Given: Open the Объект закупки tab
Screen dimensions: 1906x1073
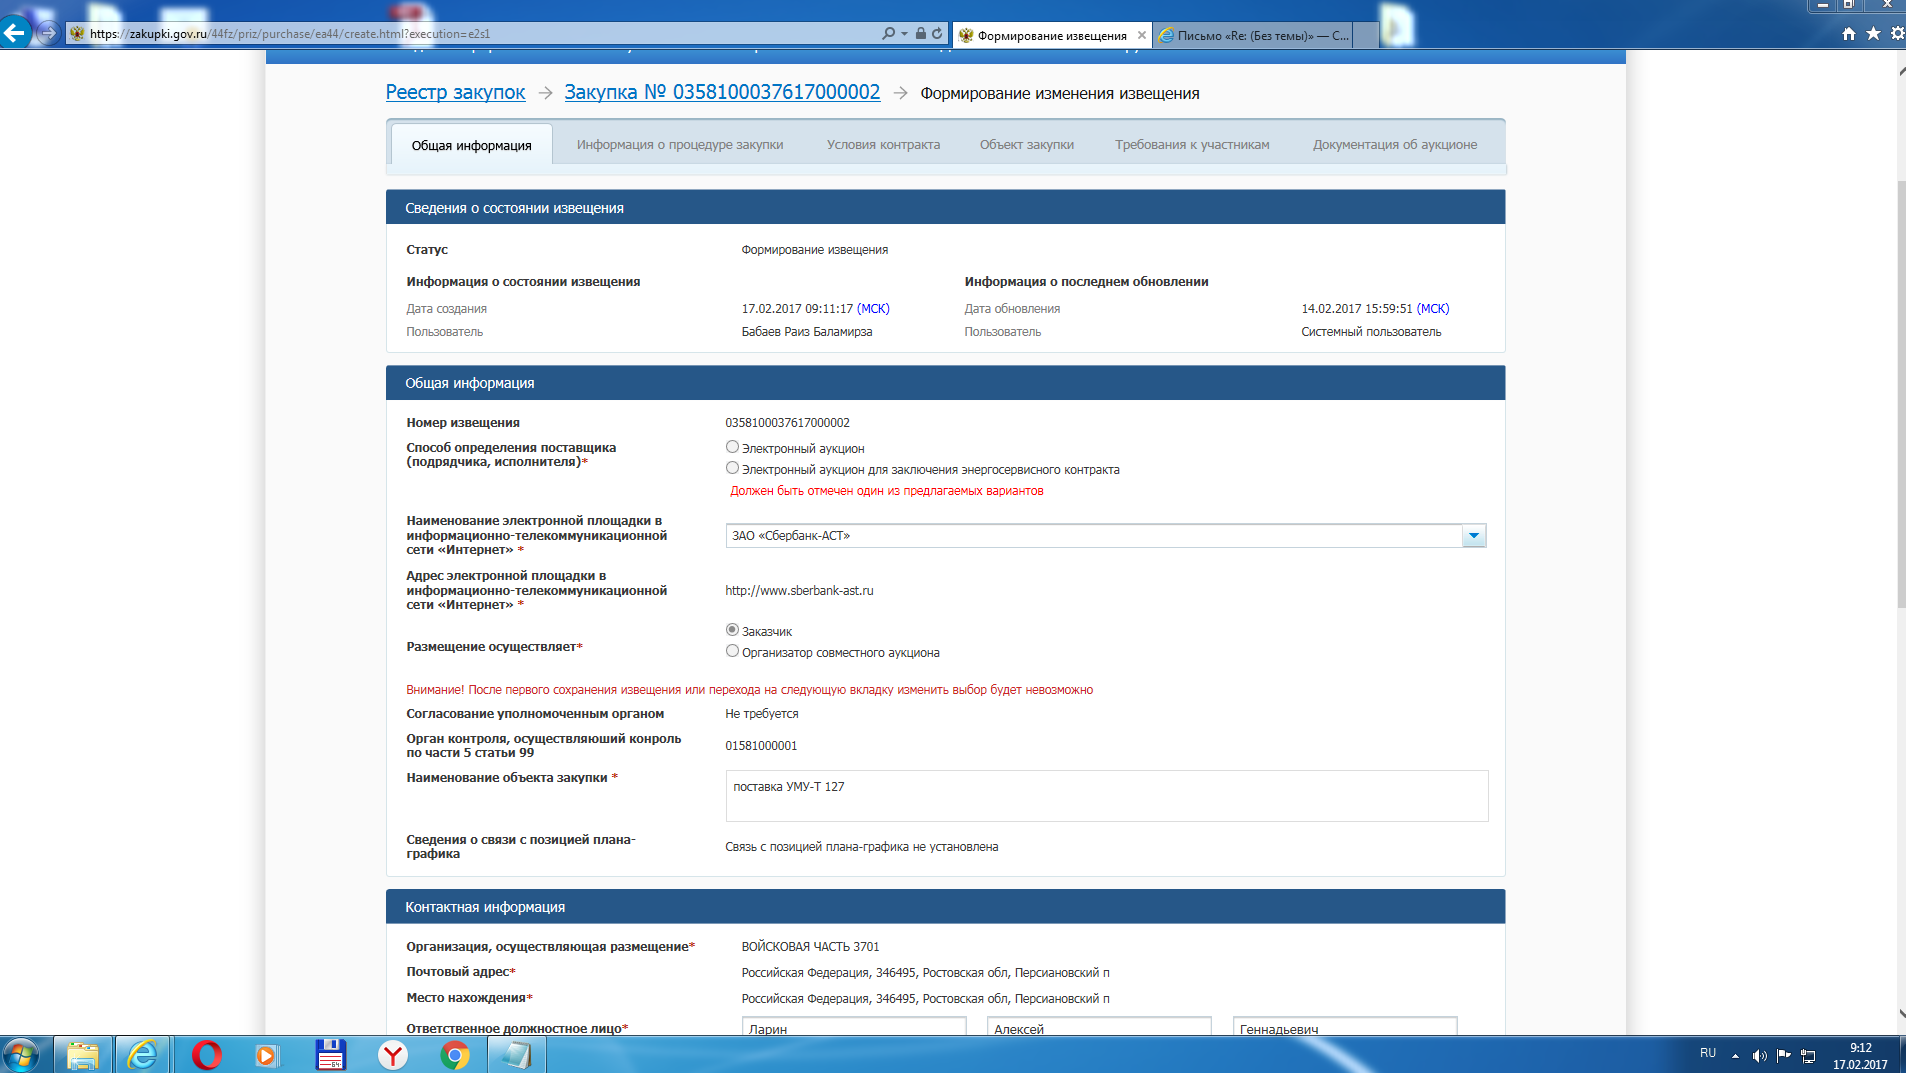Looking at the screenshot, I should [1026, 145].
